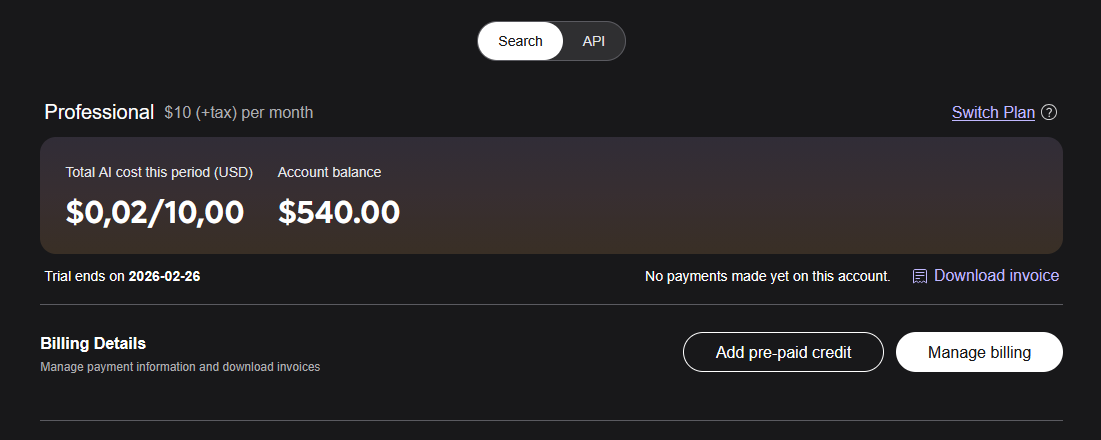Click the Download invoice link text
This screenshot has height=440, width=1101.
click(996, 275)
